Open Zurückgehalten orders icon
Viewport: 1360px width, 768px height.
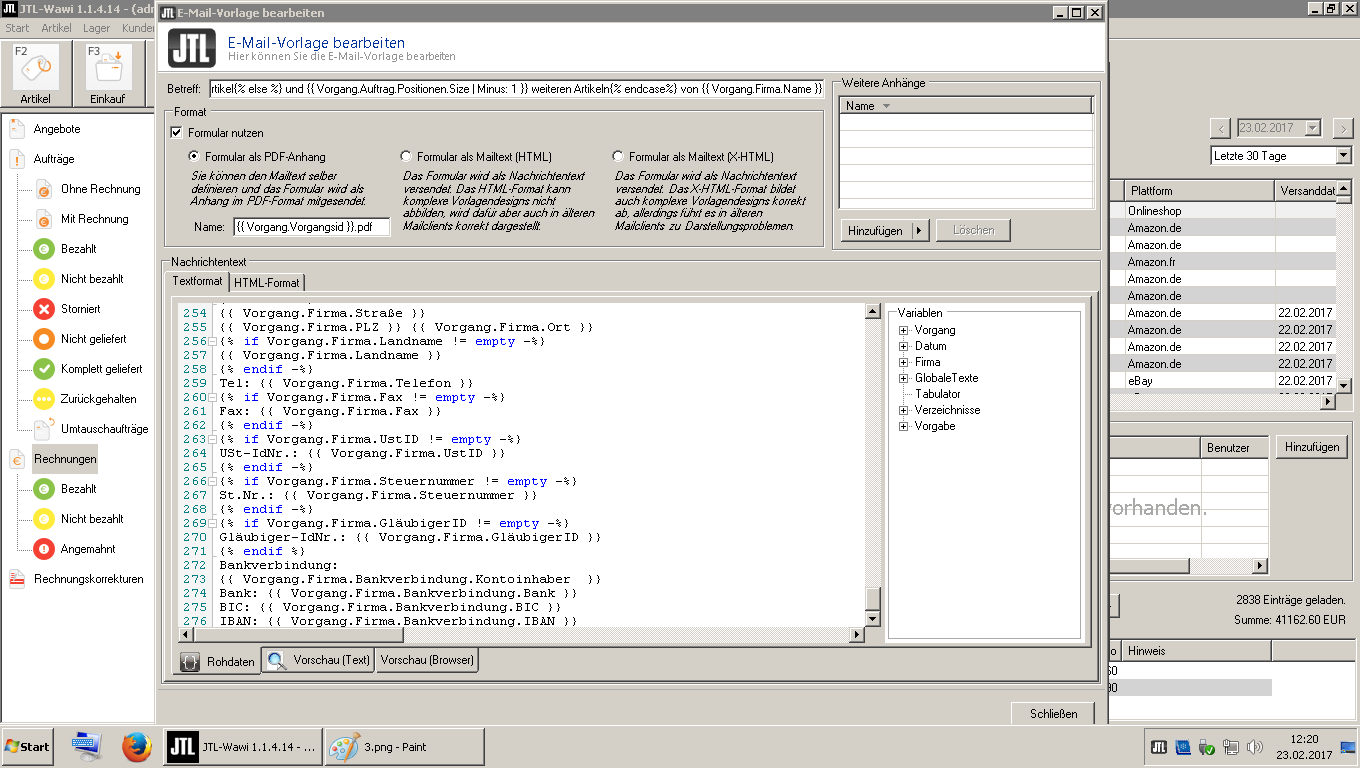[44, 399]
